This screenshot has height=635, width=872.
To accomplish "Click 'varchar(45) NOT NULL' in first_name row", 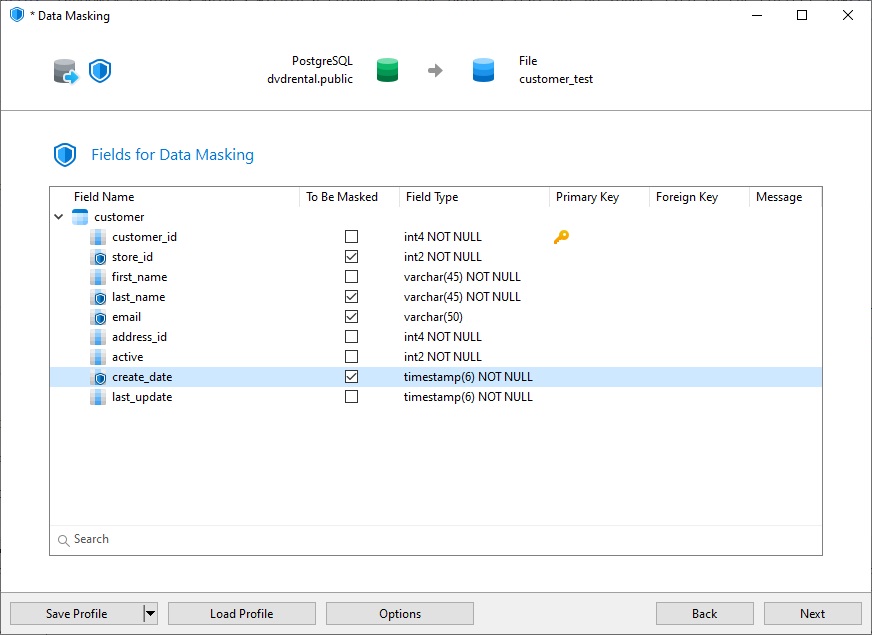I will tap(462, 277).
